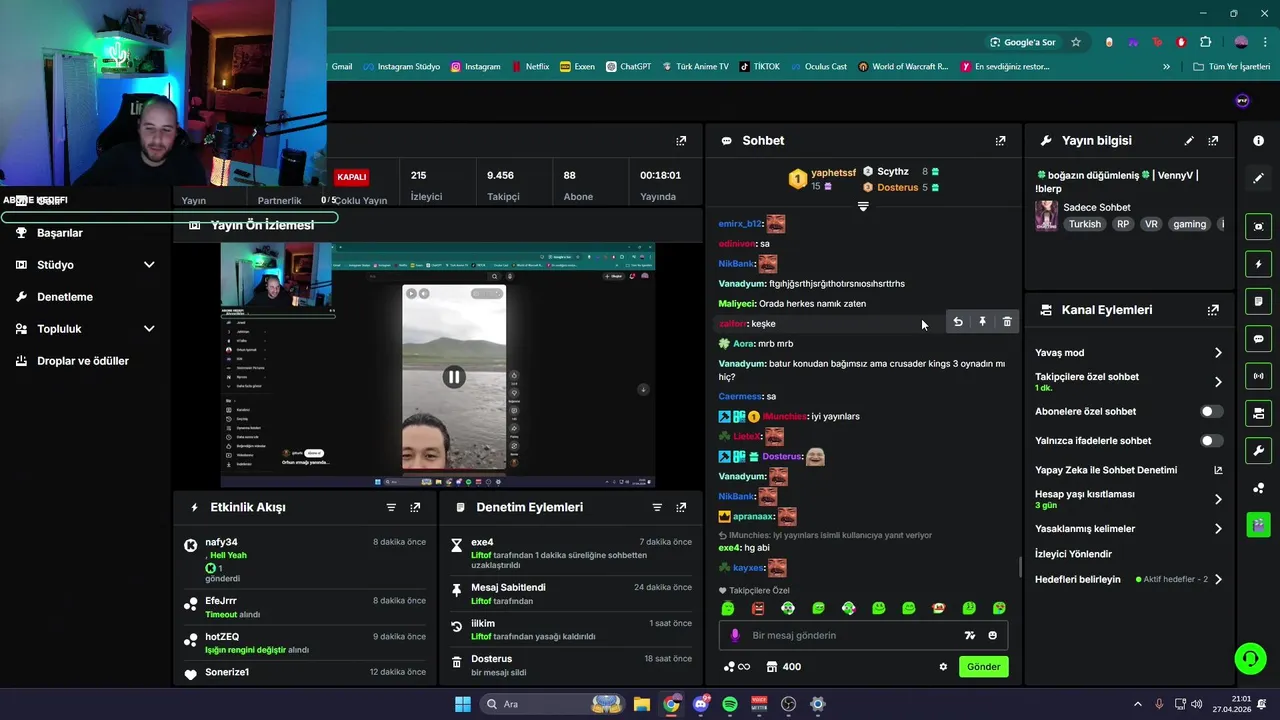Click the 400 shop counter below chat
This screenshot has width=1280, height=720.
click(783, 667)
